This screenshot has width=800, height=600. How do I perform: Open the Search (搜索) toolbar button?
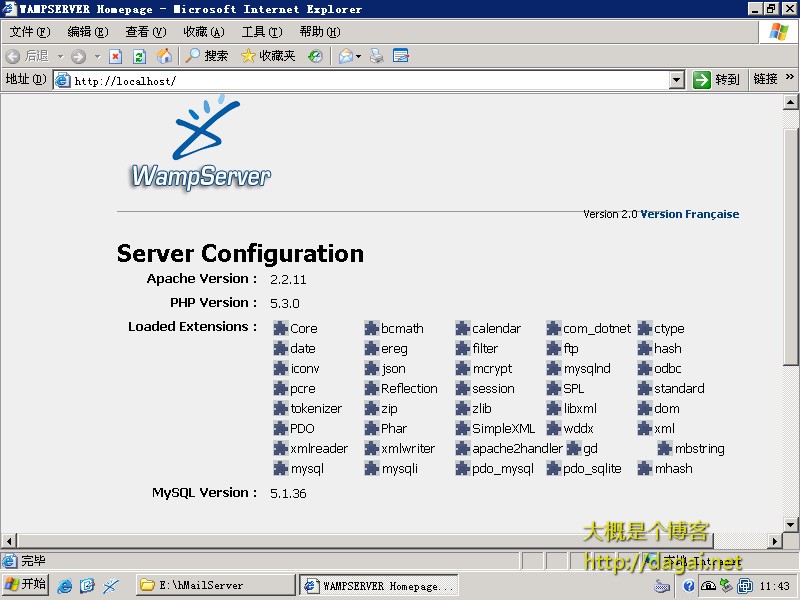pyautogui.click(x=206, y=56)
